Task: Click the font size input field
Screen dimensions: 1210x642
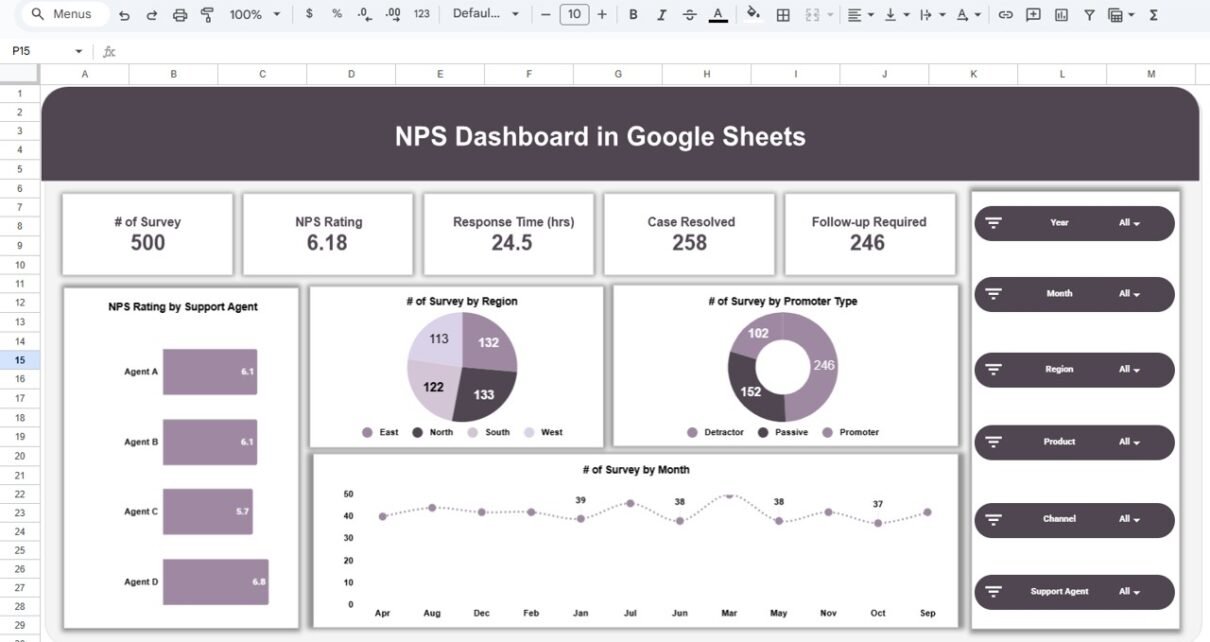Action: tap(574, 15)
